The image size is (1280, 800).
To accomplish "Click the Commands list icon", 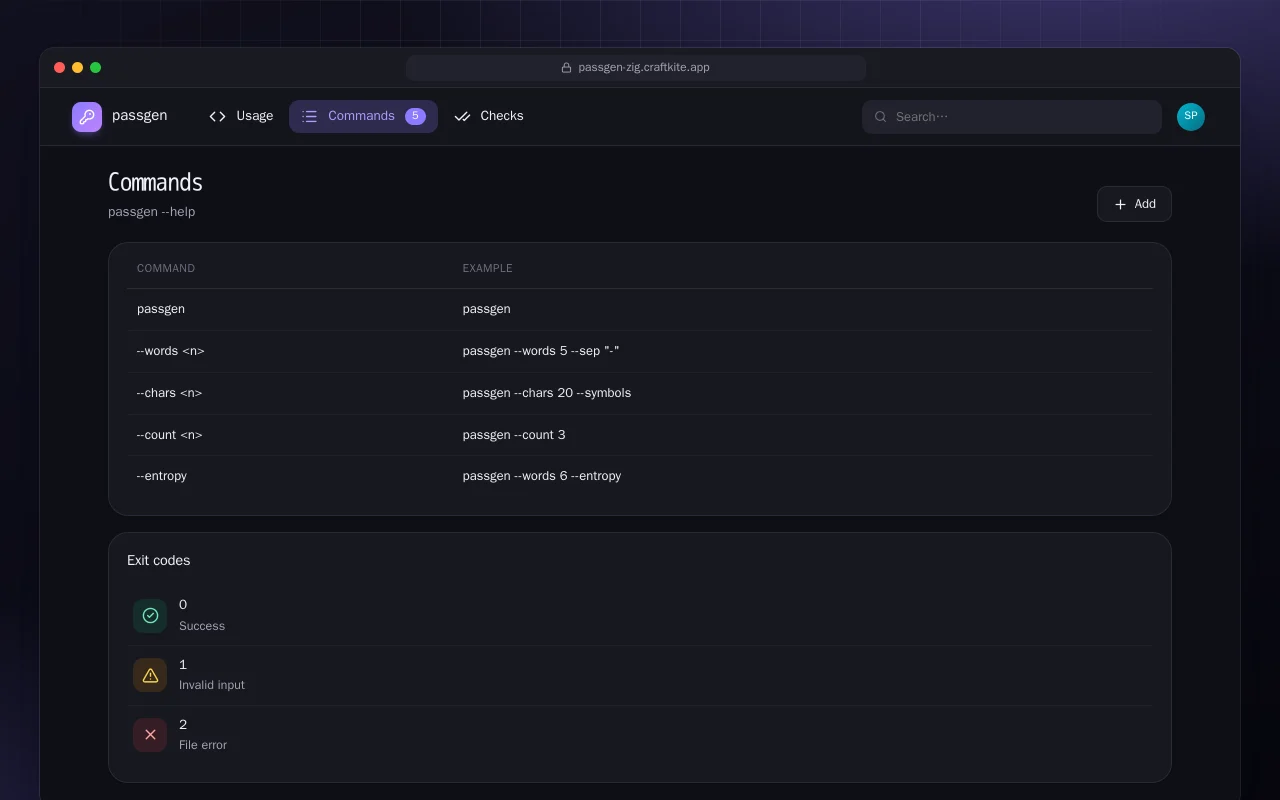I will [310, 116].
